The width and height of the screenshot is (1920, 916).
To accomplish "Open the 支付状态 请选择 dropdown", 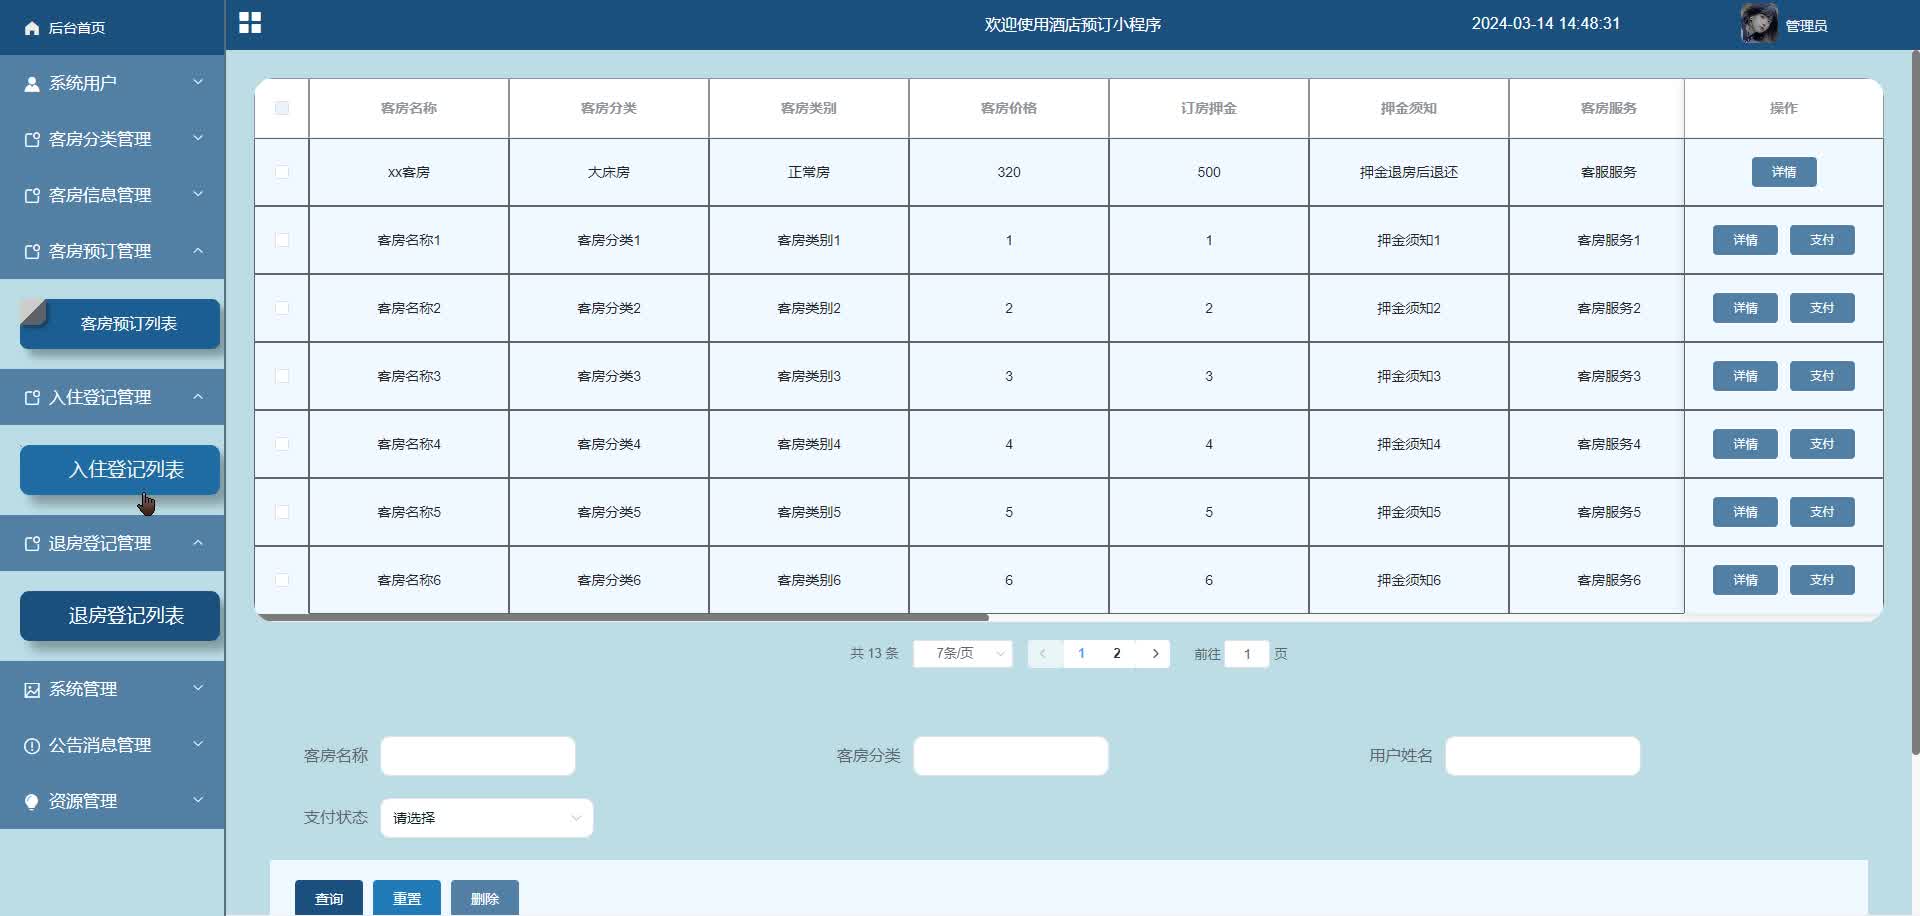I will [487, 818].
